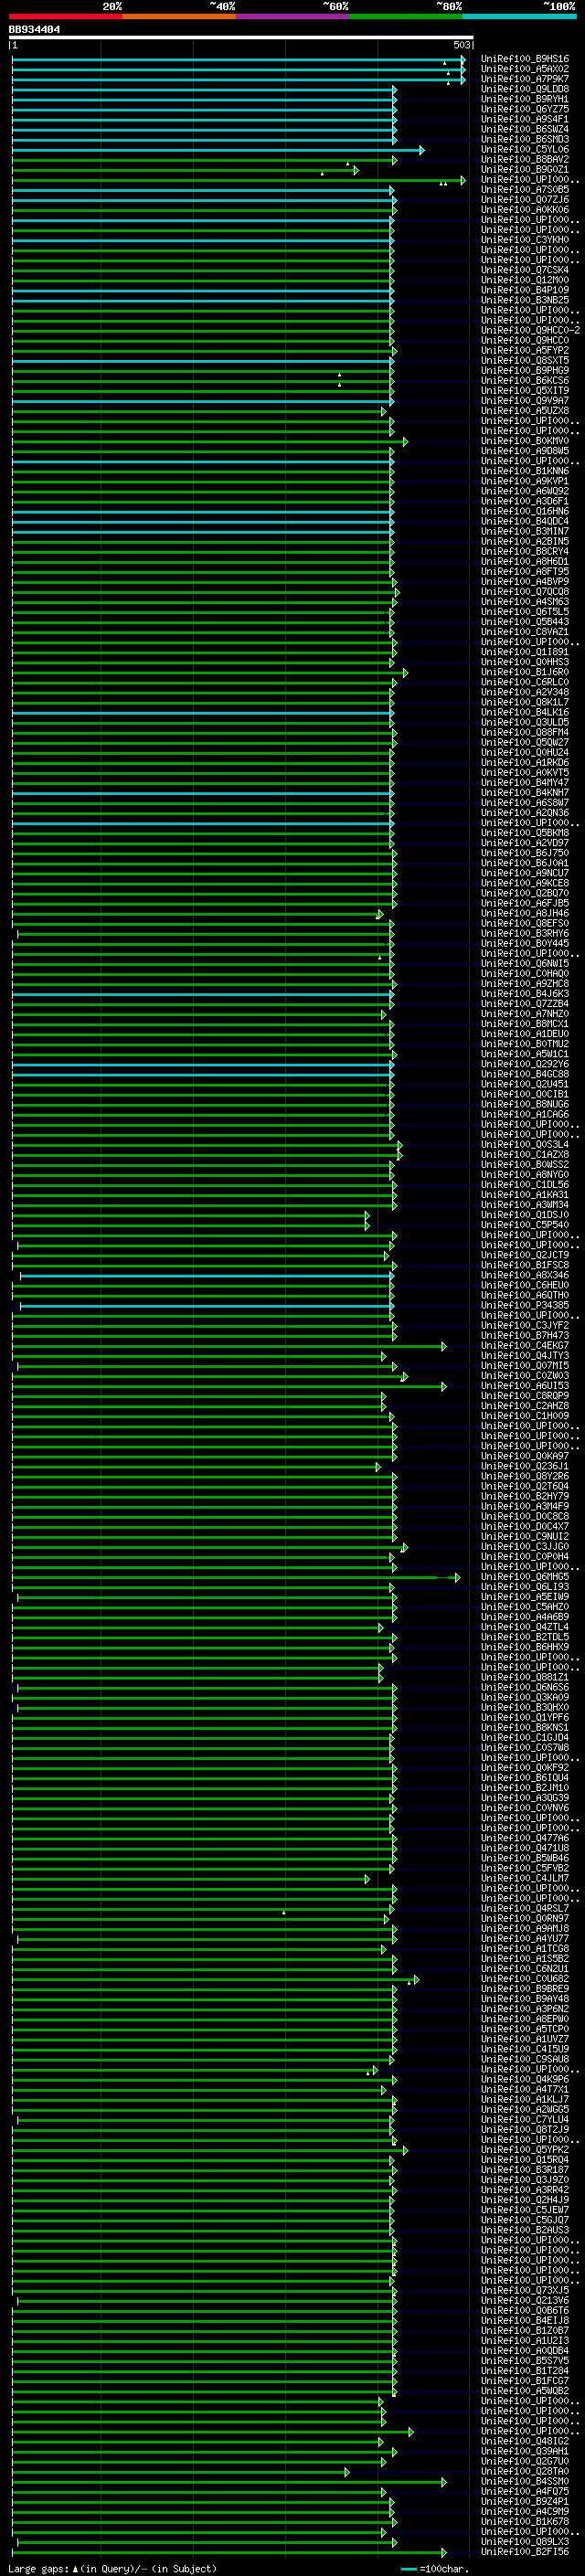Select hit label UniRef100_B0KMV0
Viewport: 585px width, 2576px height.
(x=525, y=441)
